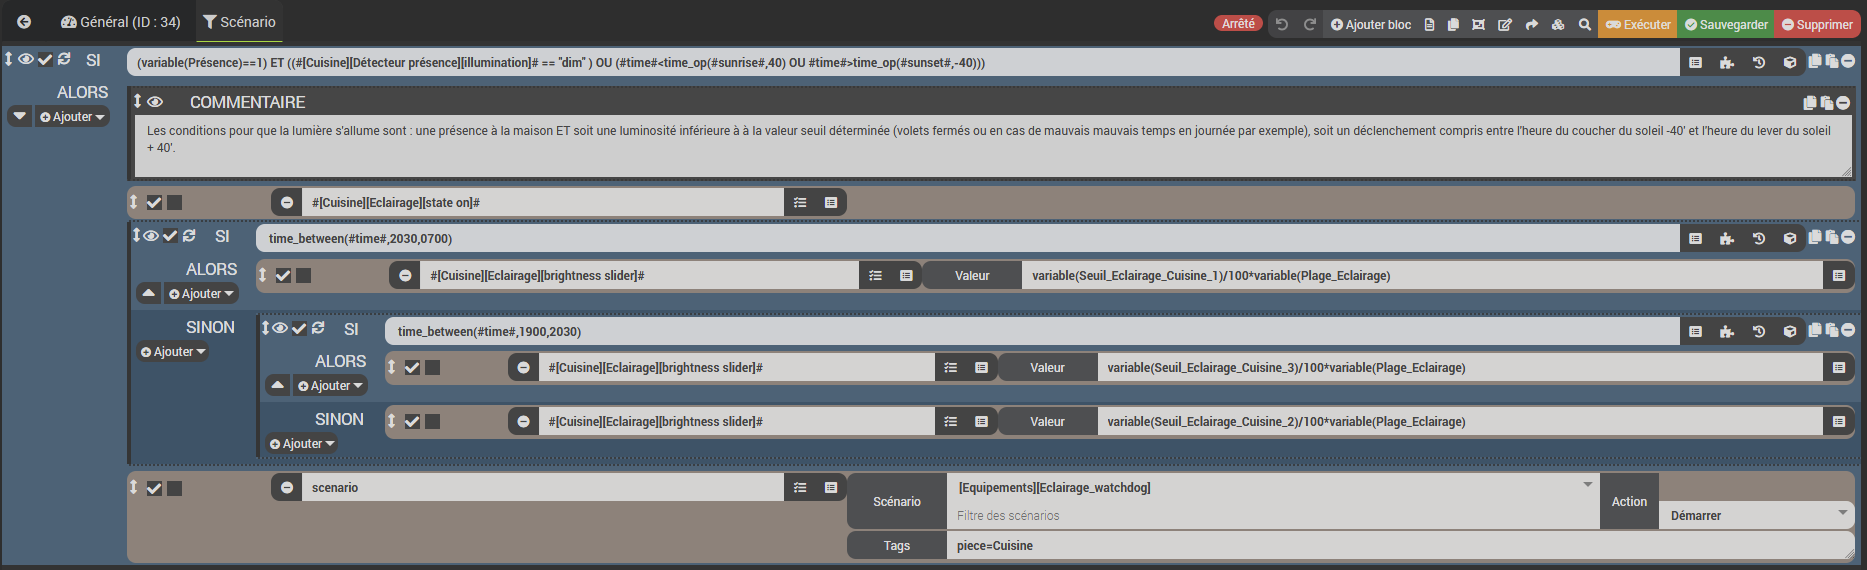Screen dimensions: 1867x570
Task: Click the main SI condition expression field
Action: (903, 62)
